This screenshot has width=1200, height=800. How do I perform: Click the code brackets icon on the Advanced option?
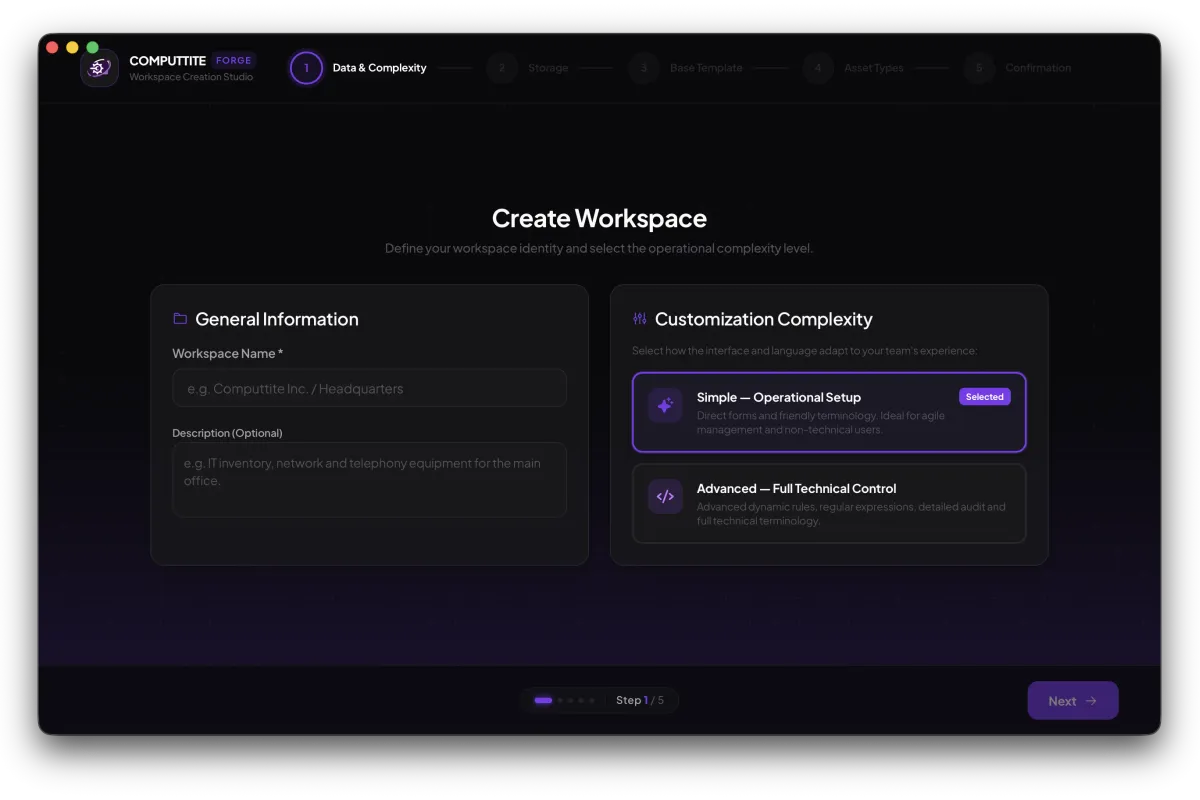665,496
